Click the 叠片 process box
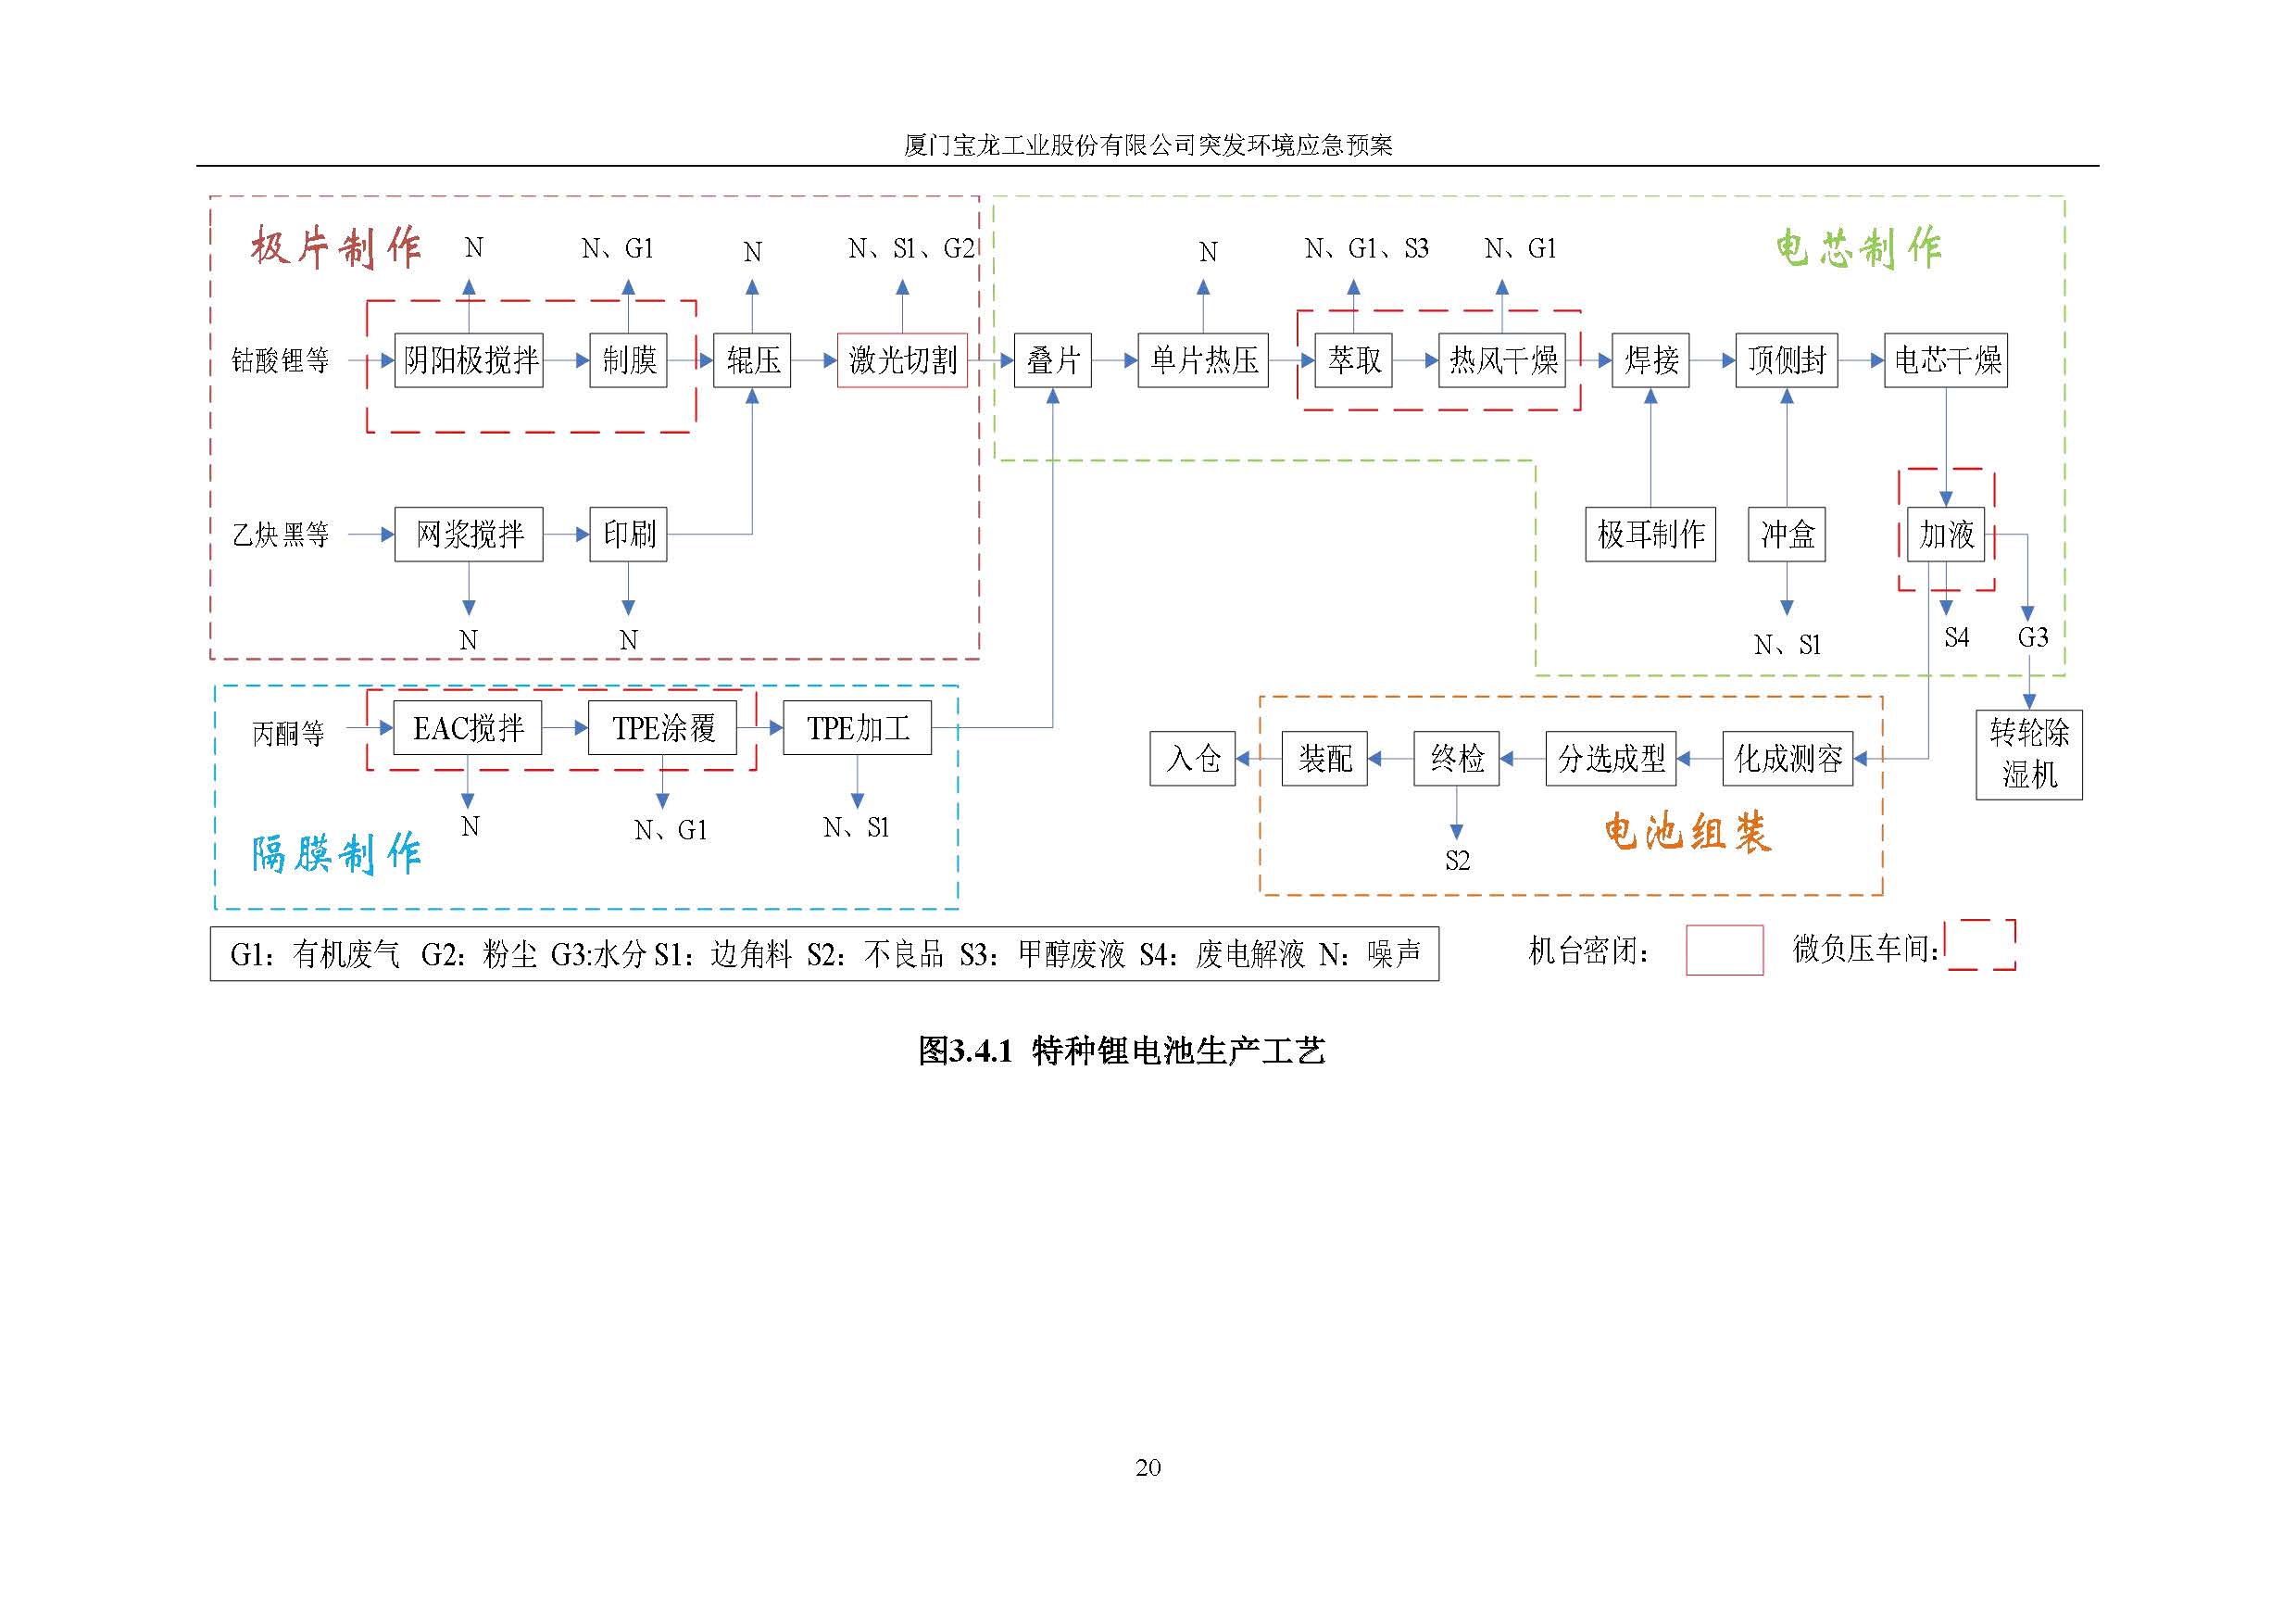 coord(1052,360)
